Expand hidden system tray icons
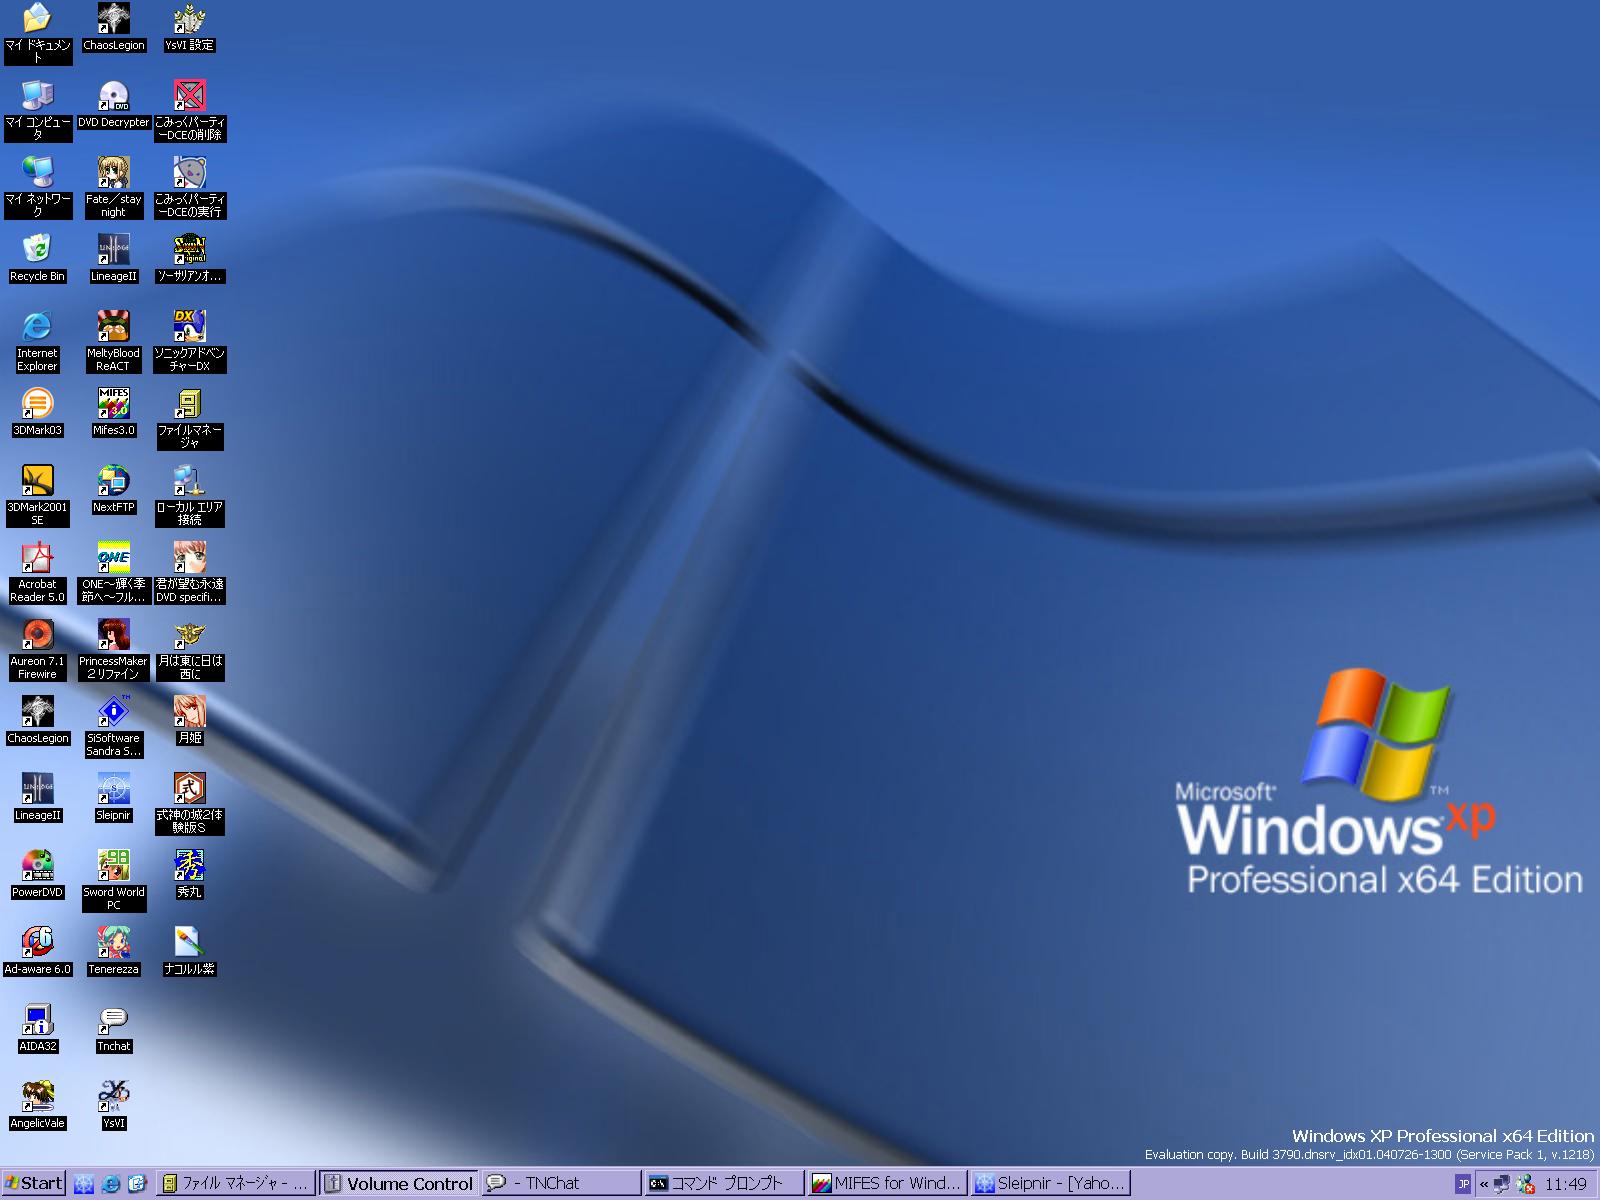The image size is (1600, 1200). 1484,1184
